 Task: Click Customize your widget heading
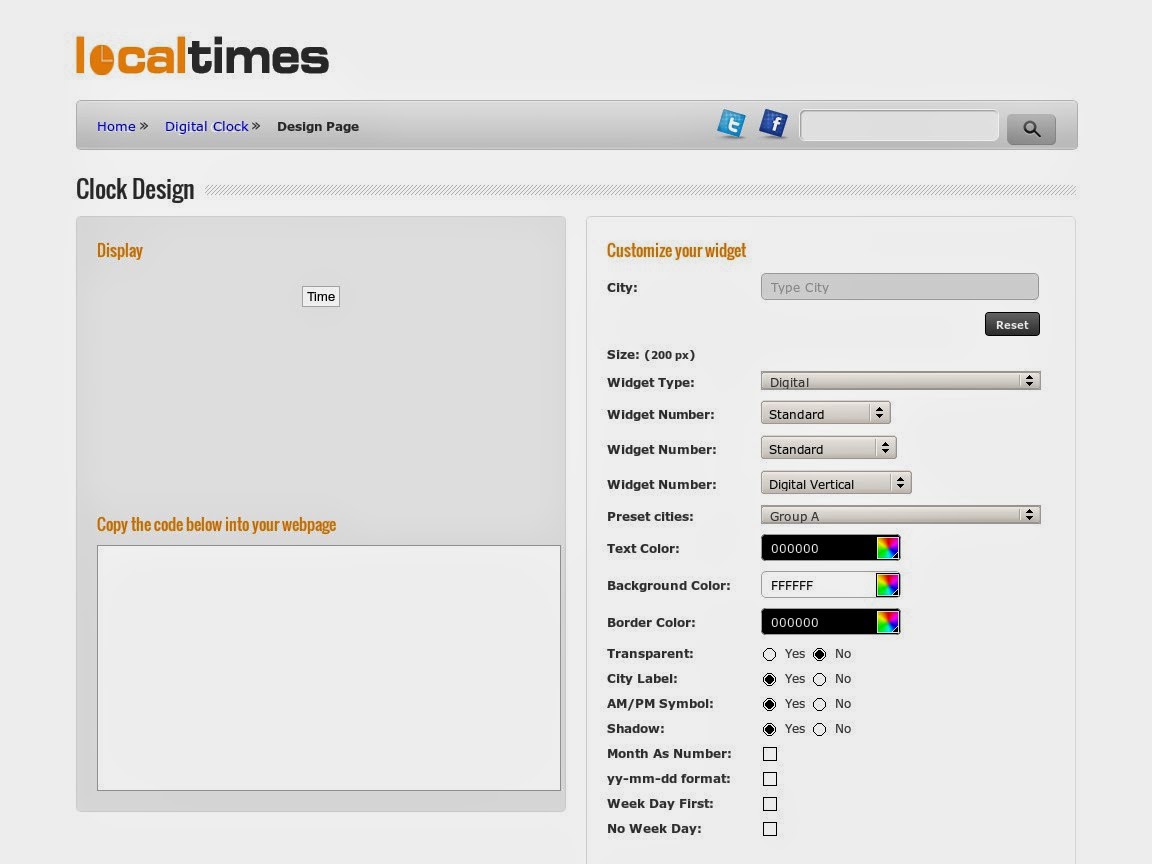[676, 251]
